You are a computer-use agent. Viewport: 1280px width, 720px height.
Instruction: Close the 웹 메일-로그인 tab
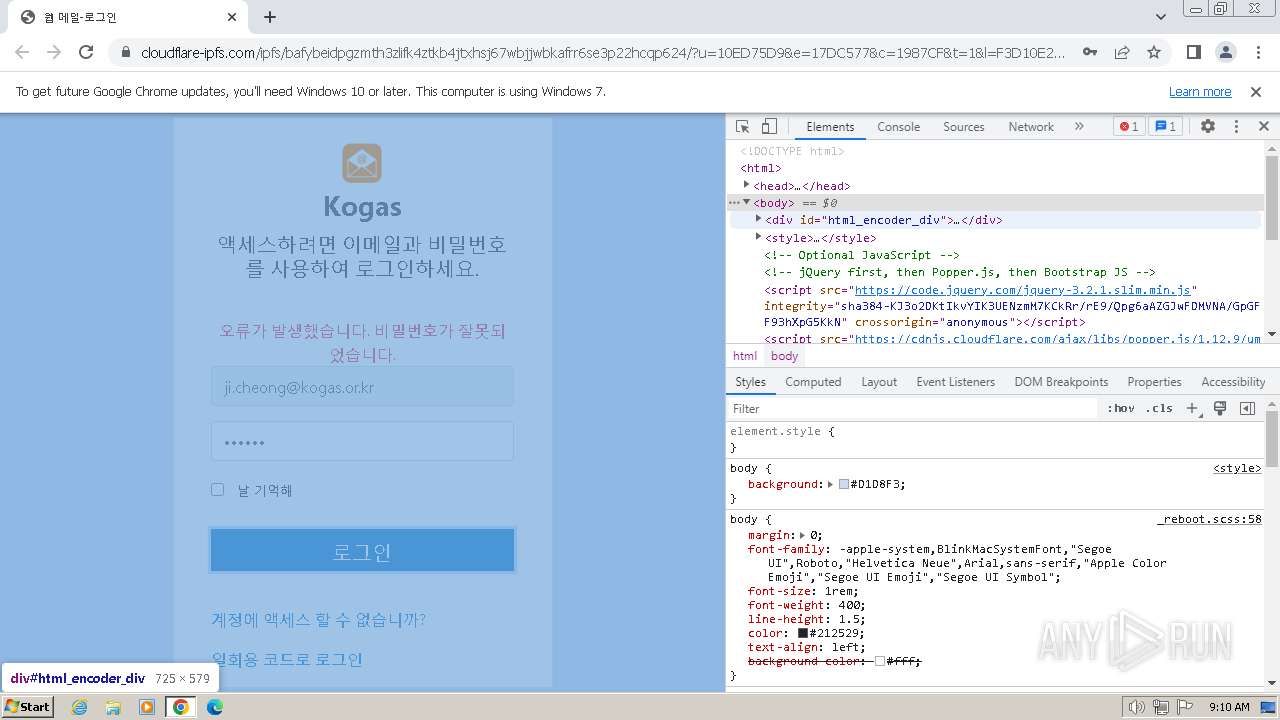(232, 17)
